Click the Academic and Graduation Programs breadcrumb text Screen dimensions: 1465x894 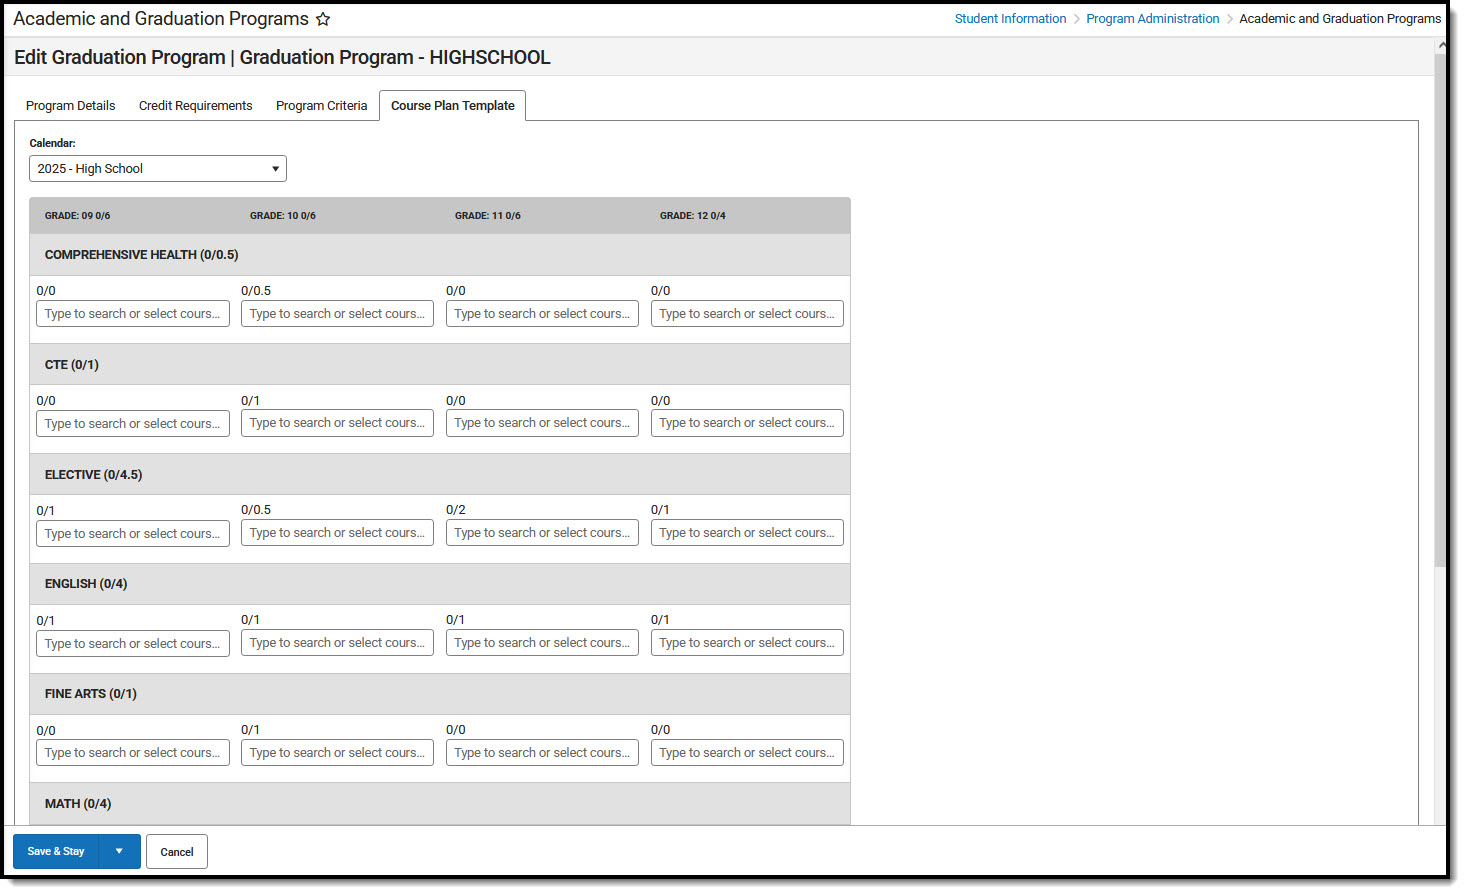(1340, 19)
